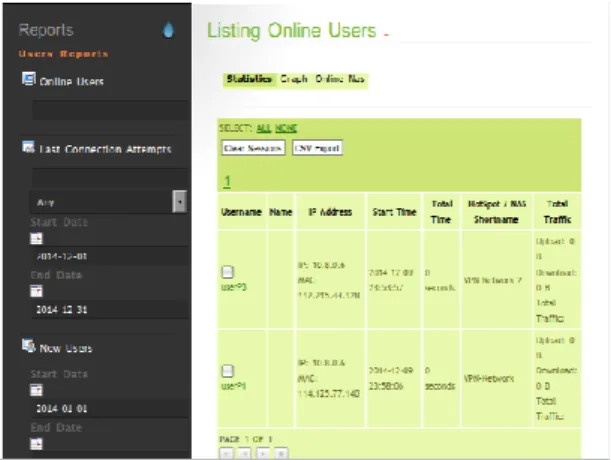Click the ALL select link
The image size is (611, 460).
[x=264, y=128]
